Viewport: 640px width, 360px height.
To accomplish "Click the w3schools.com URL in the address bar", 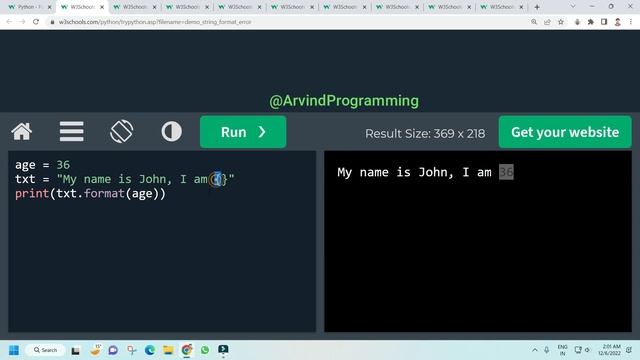I will 155,22.
